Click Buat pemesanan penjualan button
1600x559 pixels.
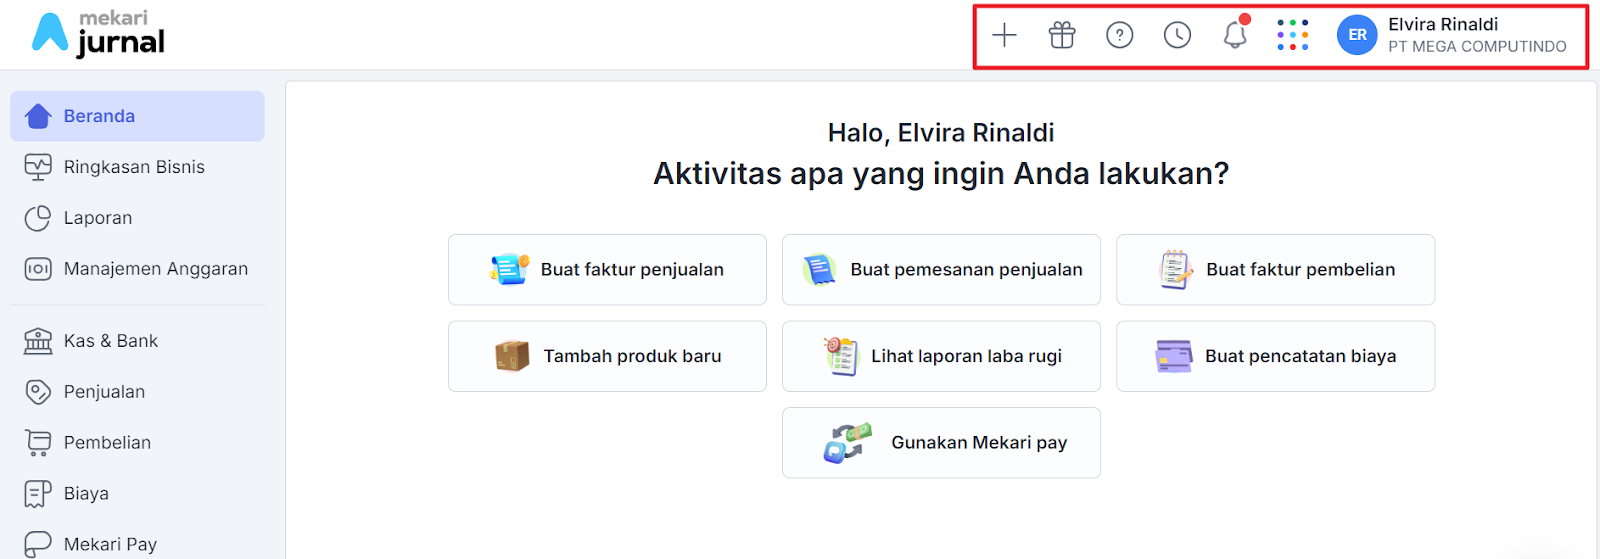pos(941,270)
